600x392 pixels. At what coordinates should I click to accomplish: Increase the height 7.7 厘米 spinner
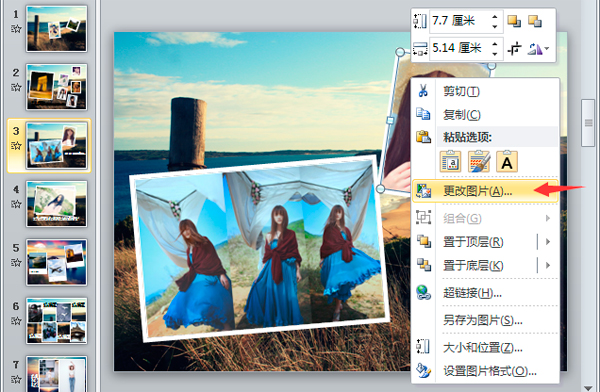pyautogui.click(x=495, y=17)
